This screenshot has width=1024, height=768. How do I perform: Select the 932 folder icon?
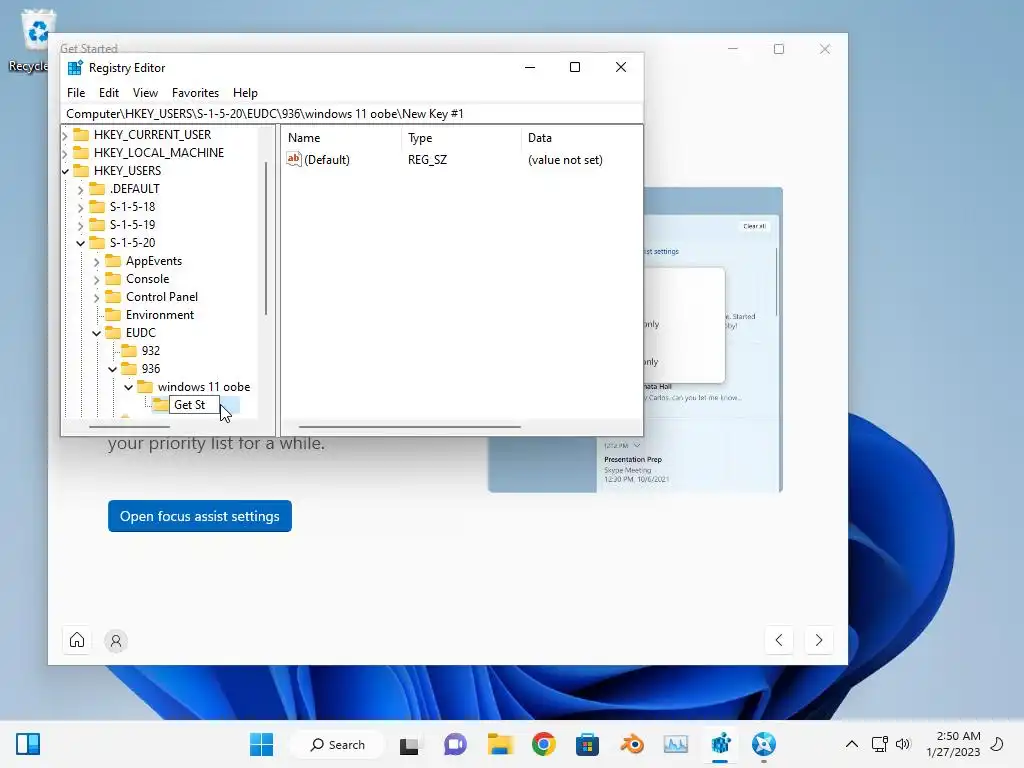point(129,351)
